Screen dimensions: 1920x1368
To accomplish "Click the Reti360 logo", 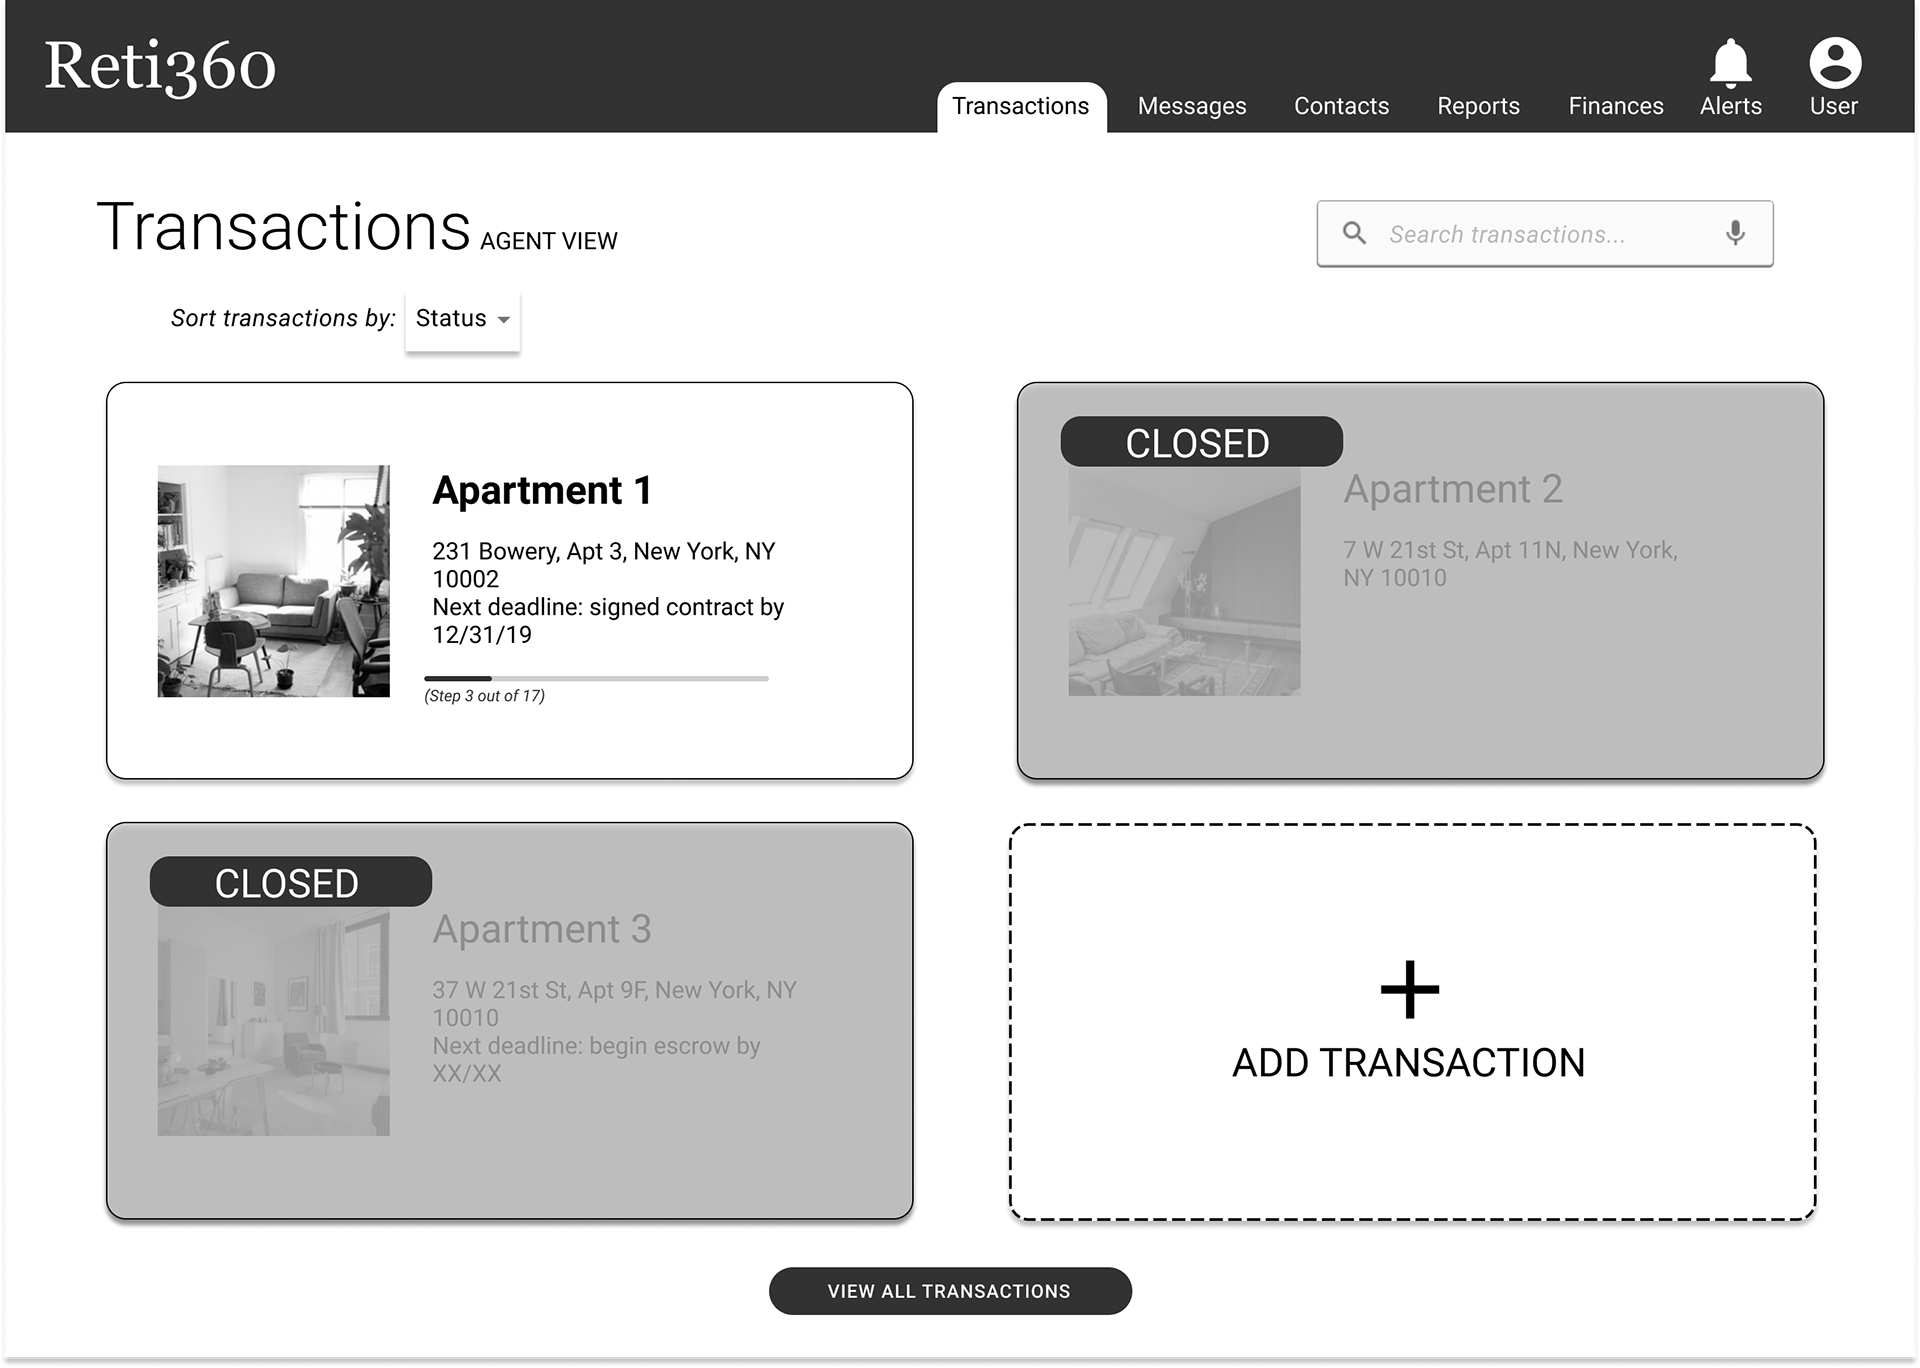I will (160, 67).
